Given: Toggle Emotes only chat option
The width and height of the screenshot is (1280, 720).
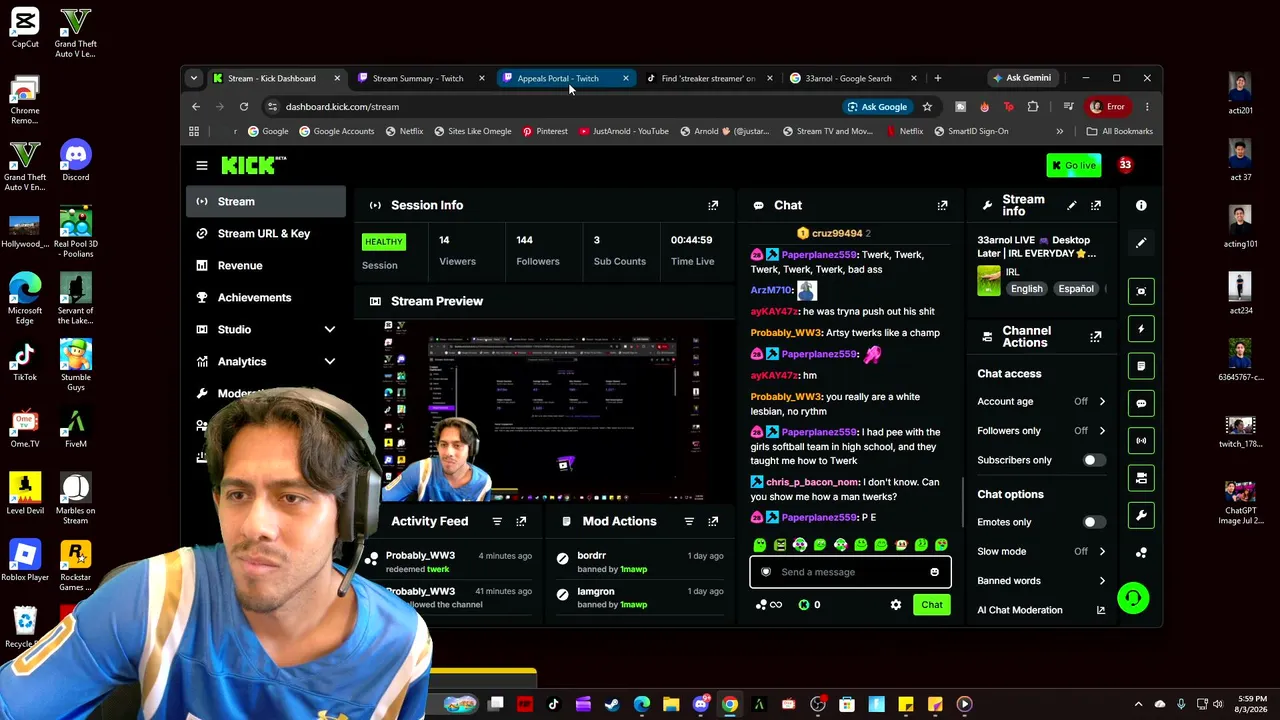Looking at the screenshot, I should point(1094,522).
